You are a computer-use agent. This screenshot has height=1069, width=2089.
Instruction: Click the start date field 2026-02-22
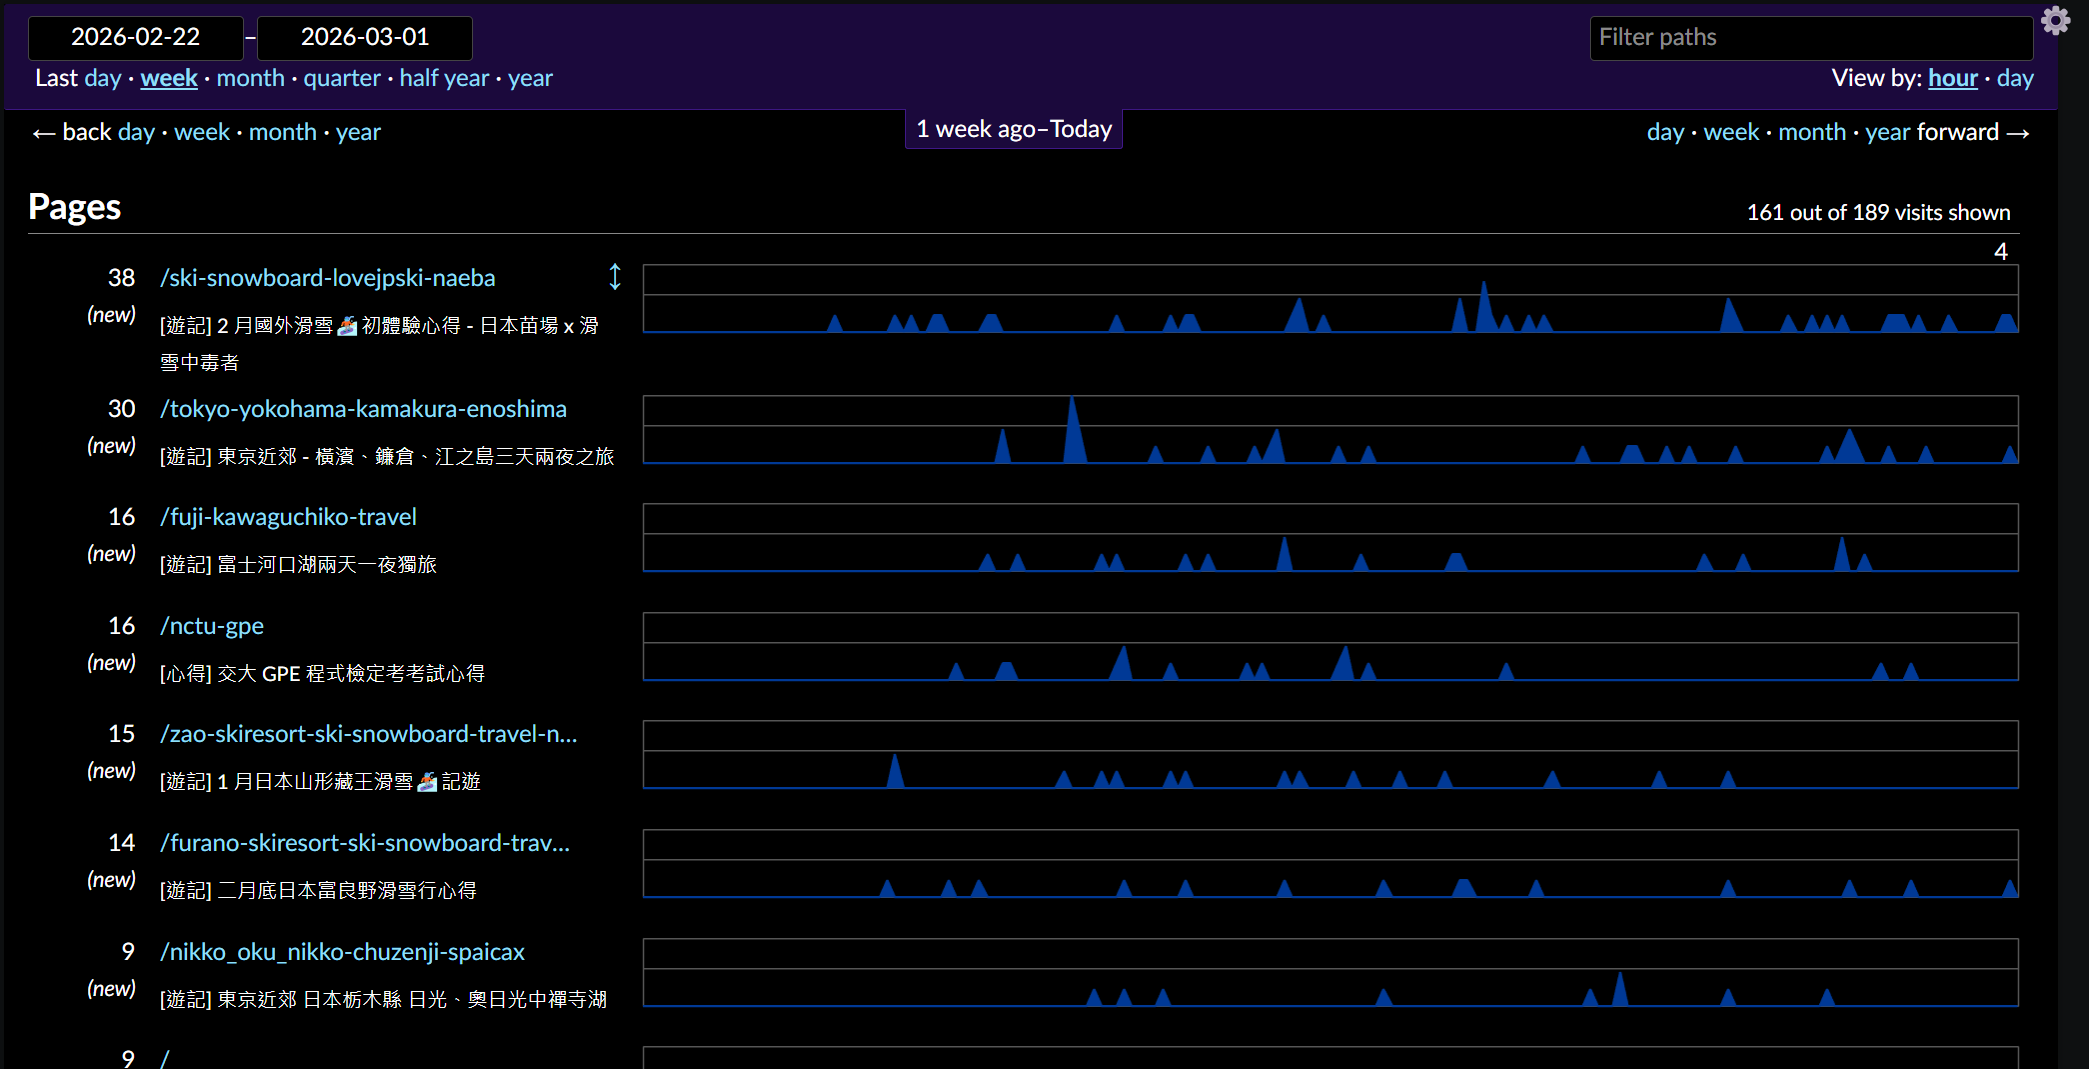(x=136, y=37)
